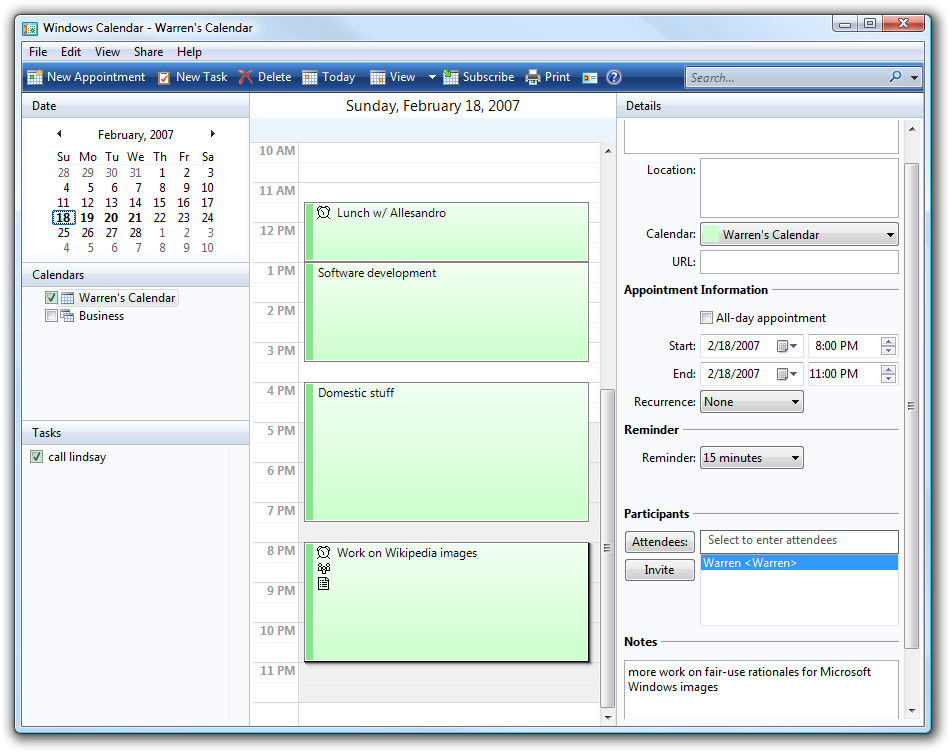
Task: Click Warren's Calendar icon in Calendars list
Action: [68, 298]
